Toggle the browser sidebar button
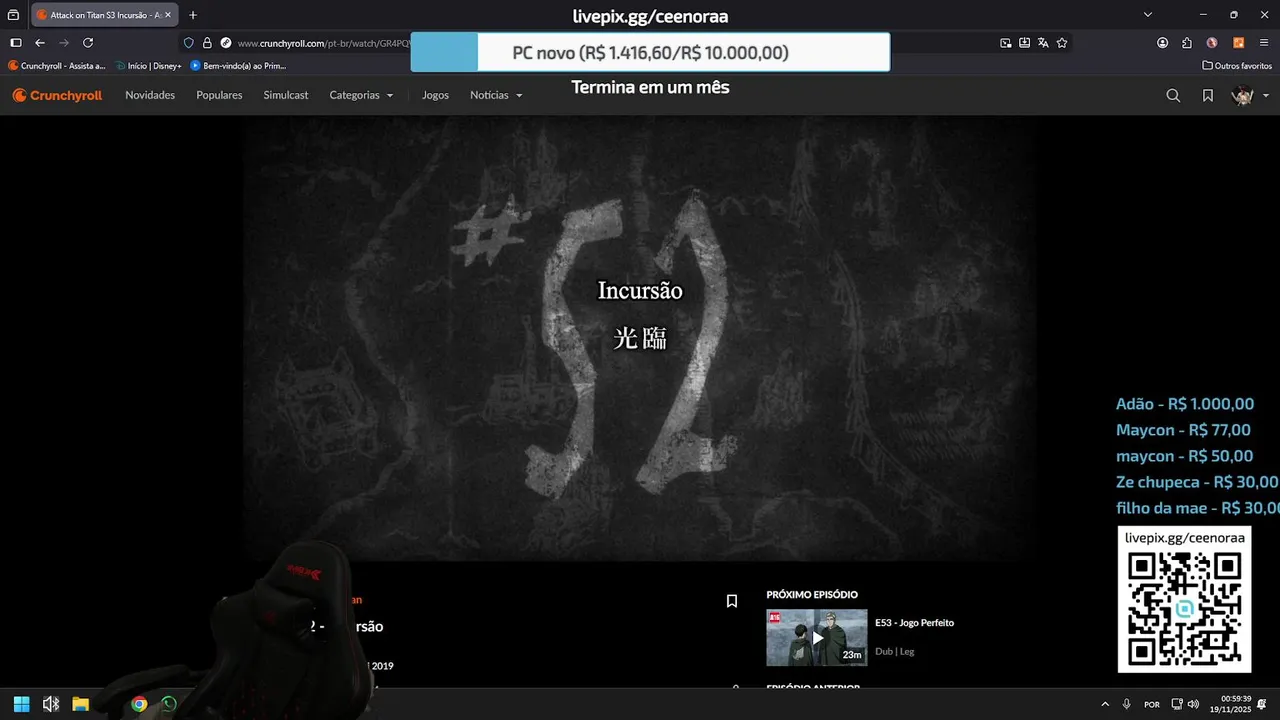Image resolution: width=1280 pixels, height=720 pixels. click(x=15, y=43)
